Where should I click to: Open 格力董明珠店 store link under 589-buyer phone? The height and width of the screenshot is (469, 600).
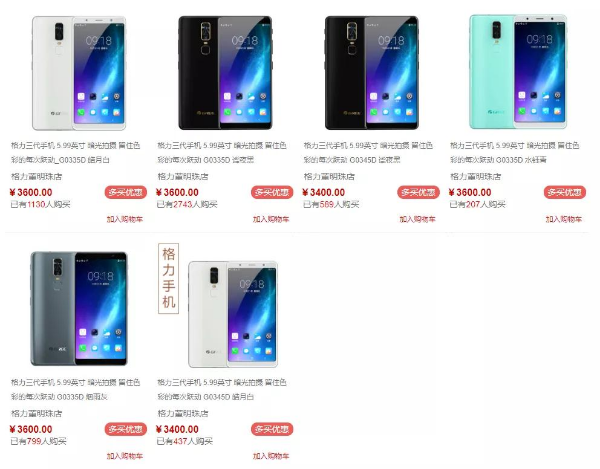point(329,177)
